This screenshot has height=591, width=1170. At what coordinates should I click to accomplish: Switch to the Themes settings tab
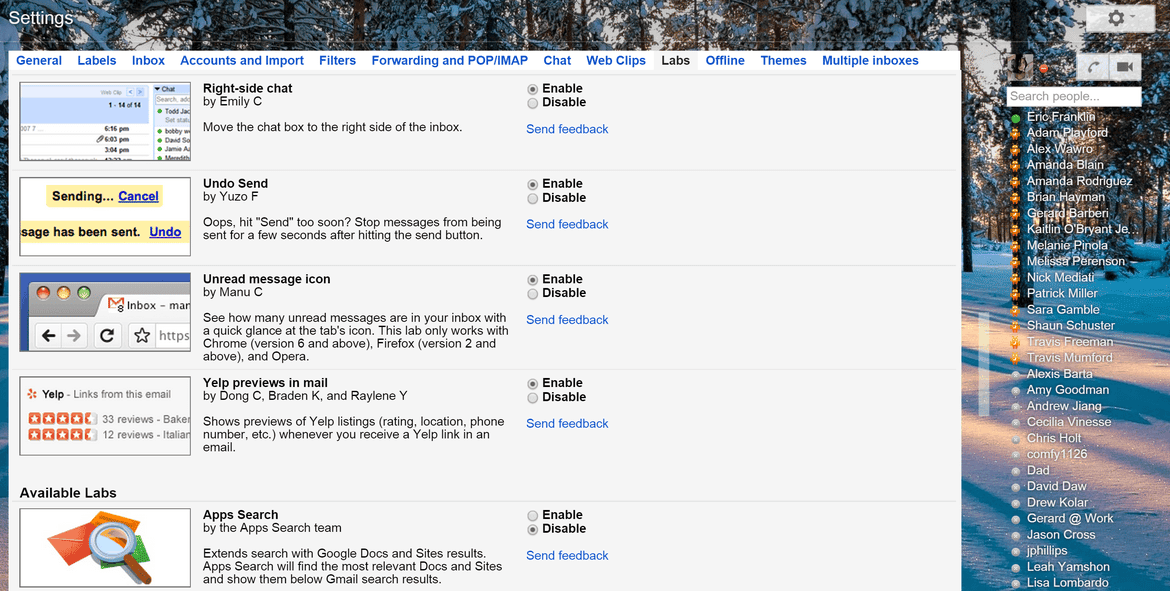[783, 60]
